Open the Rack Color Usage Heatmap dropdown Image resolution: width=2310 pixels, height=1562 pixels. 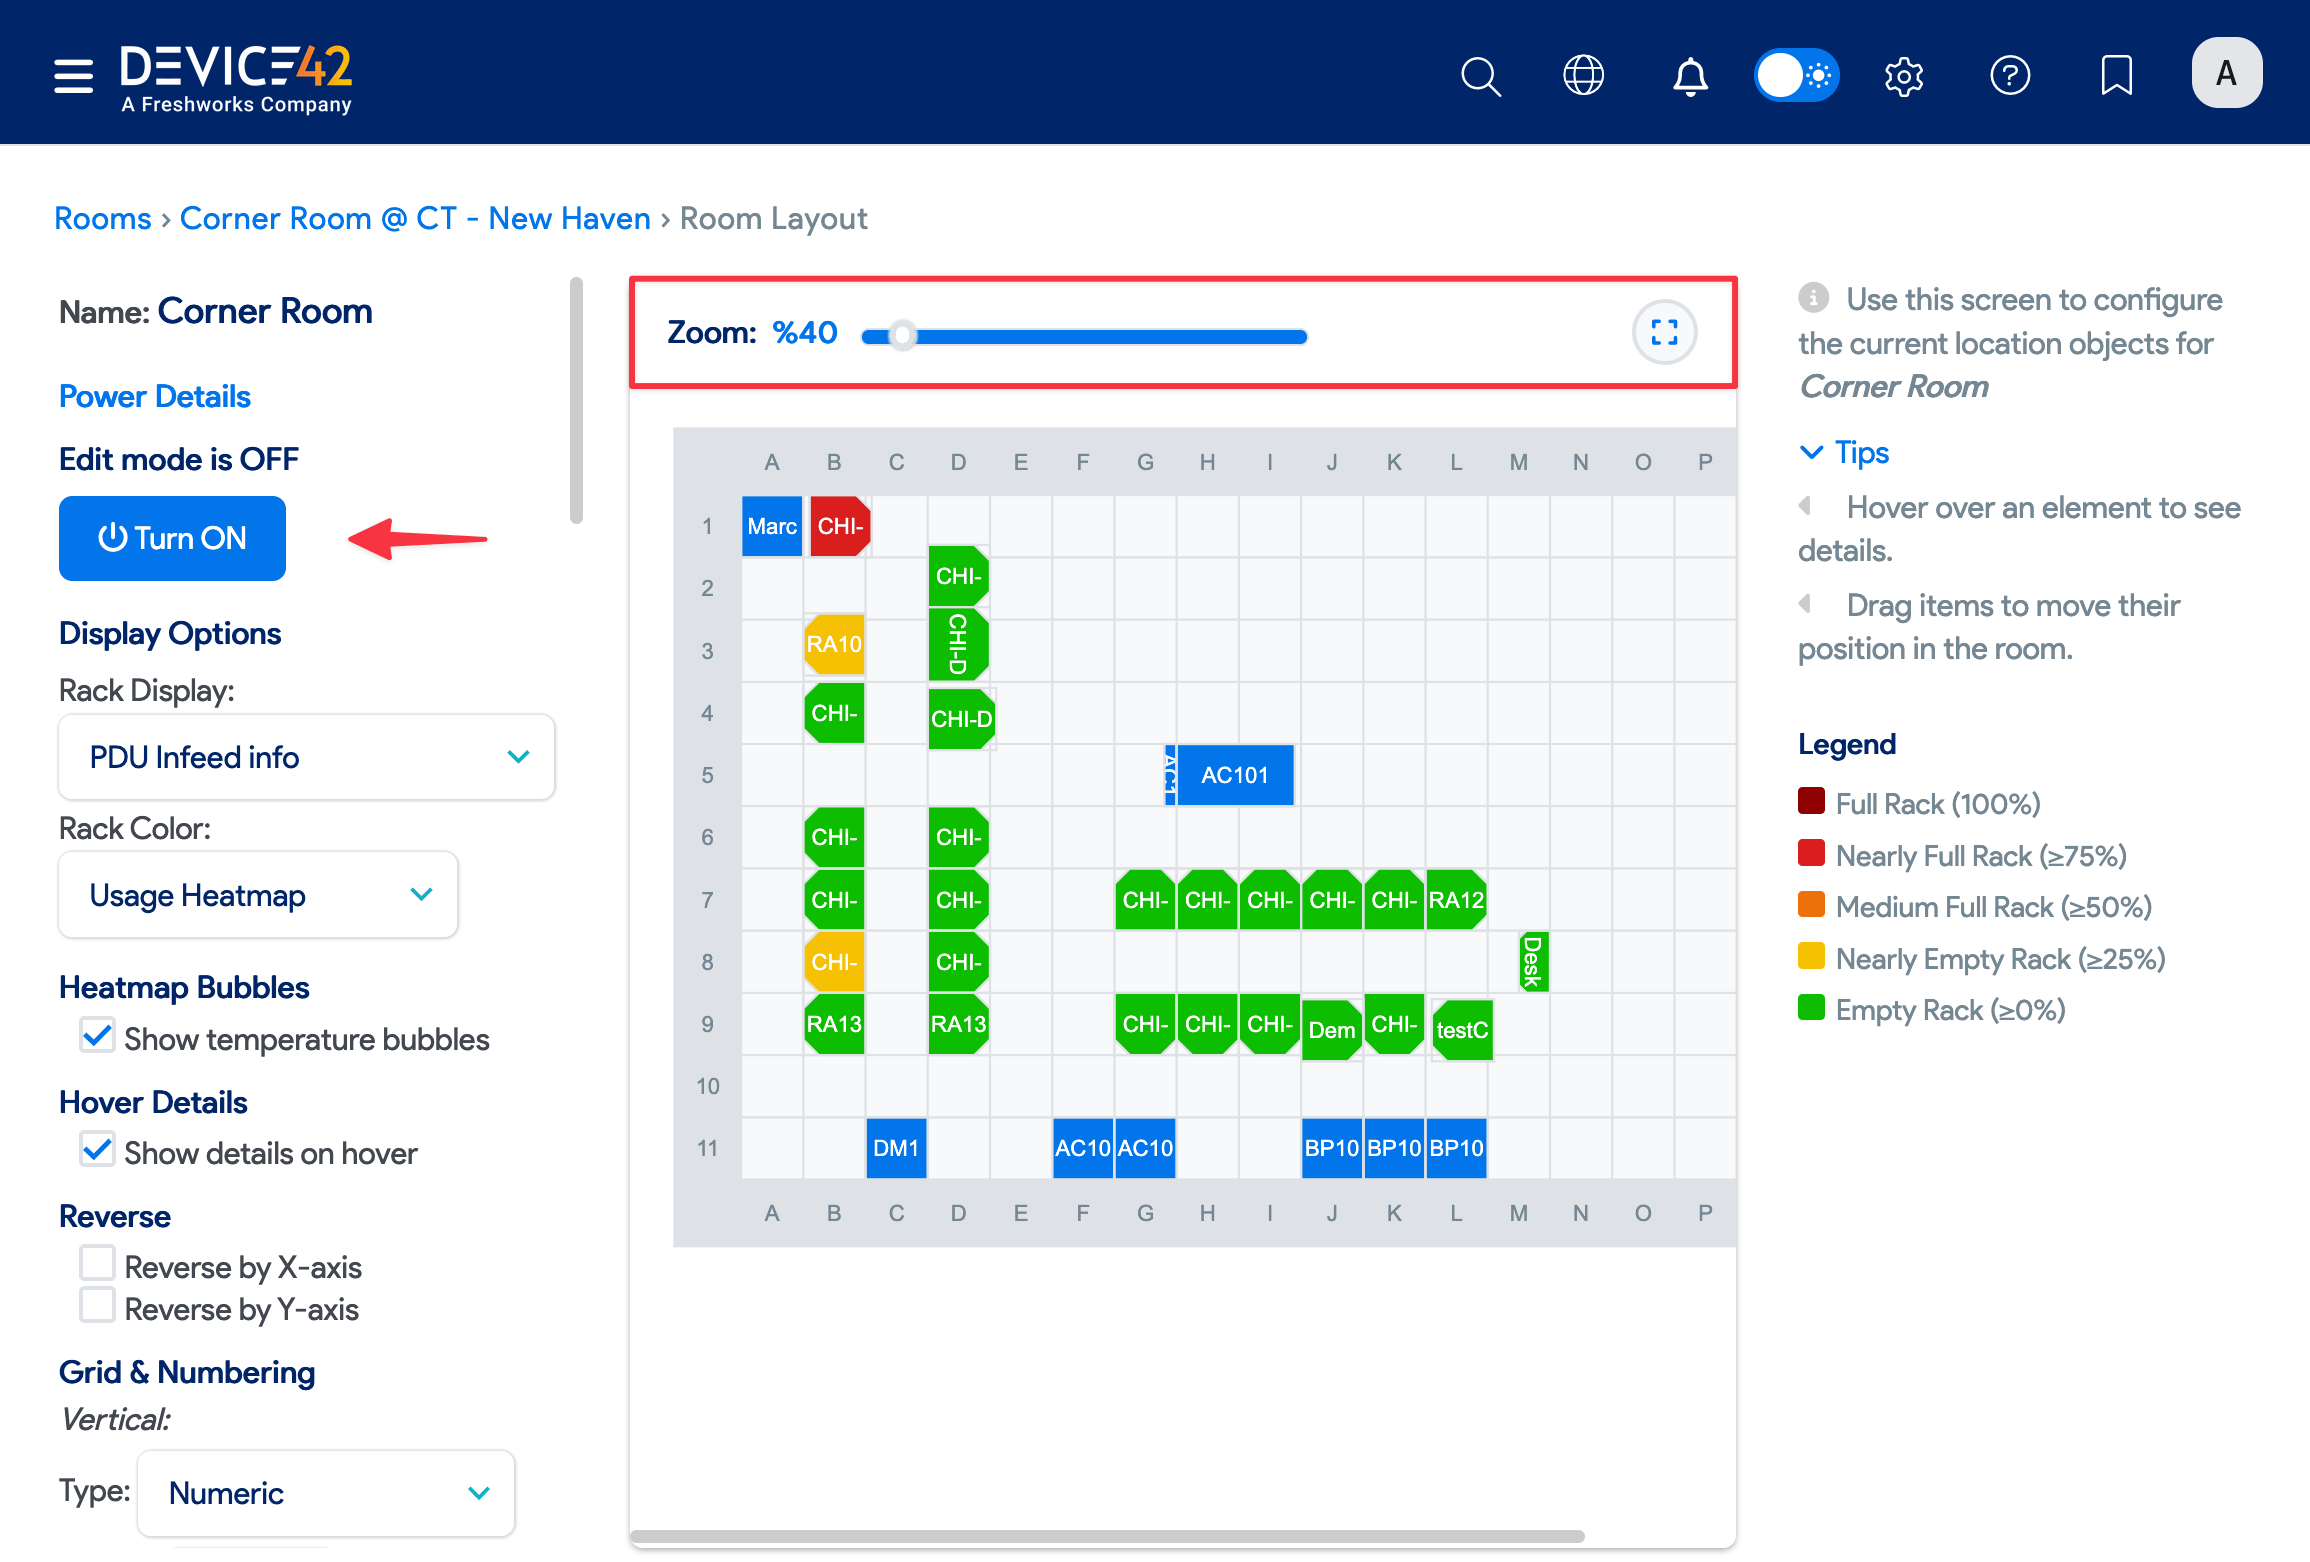tap(258, 895)
